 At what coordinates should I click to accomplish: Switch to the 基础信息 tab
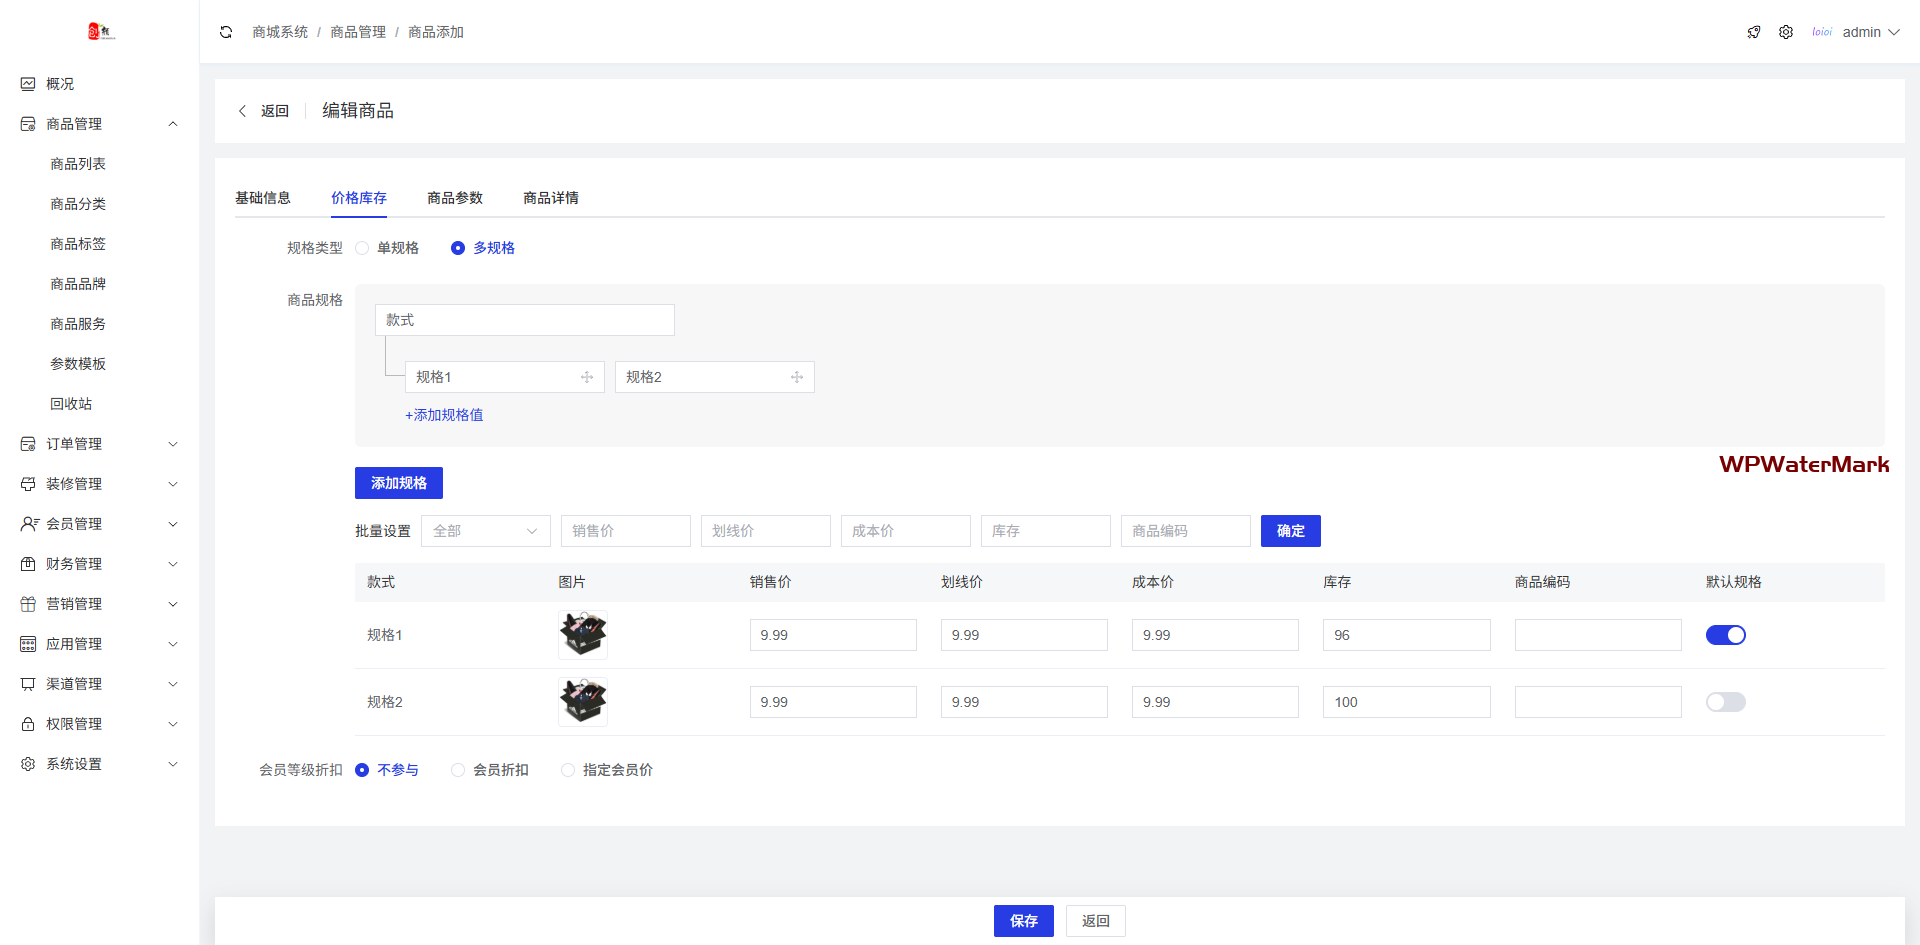click(x=263, y=198)
